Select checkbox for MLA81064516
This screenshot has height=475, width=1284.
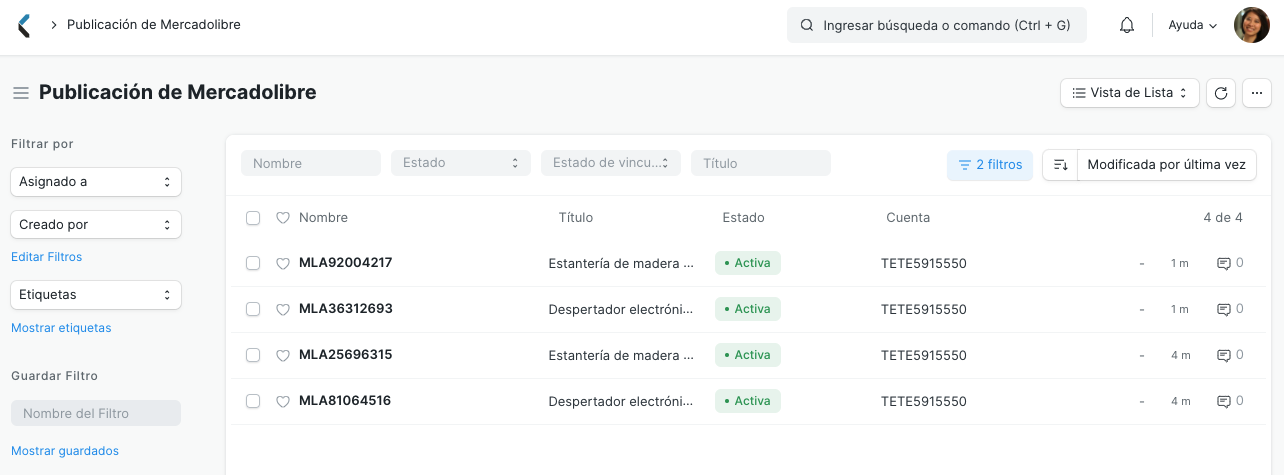click(x=253, y=401)
